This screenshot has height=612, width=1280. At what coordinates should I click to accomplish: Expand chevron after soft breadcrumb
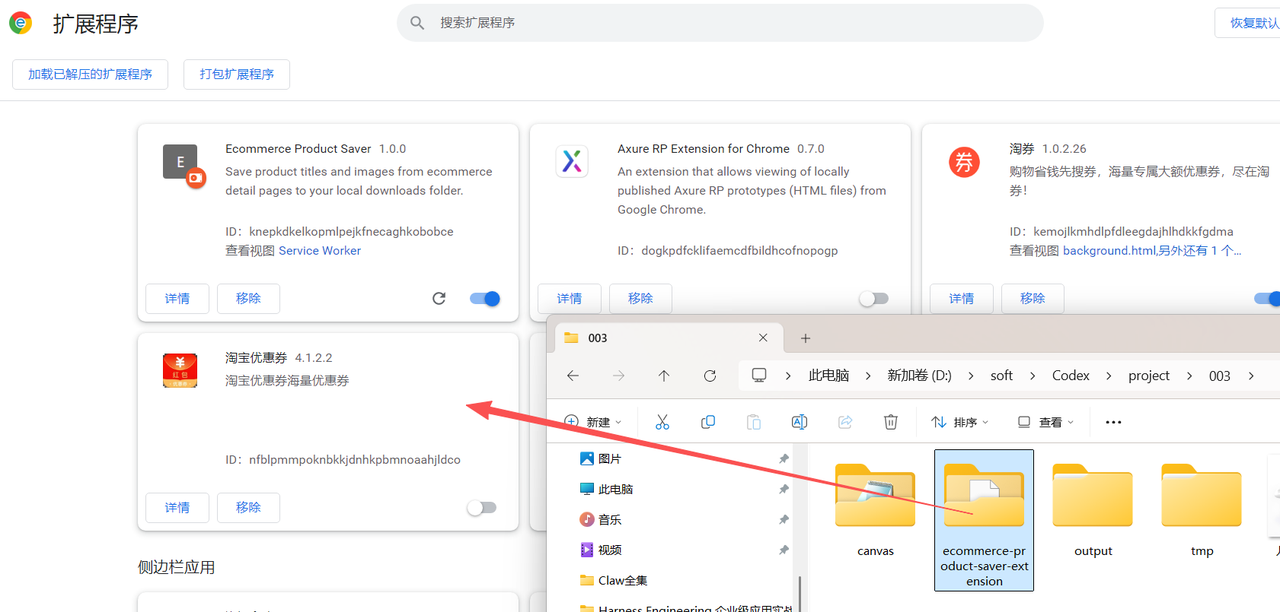tap(1033, 376)
